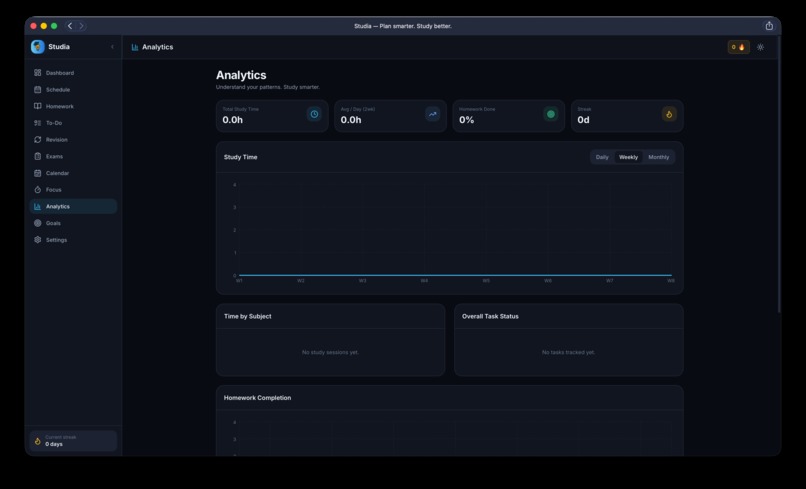This screenshot has height=489, width=806.
Task: Click the Focus timer icon in the sidebar
Action: coord(38,190)
